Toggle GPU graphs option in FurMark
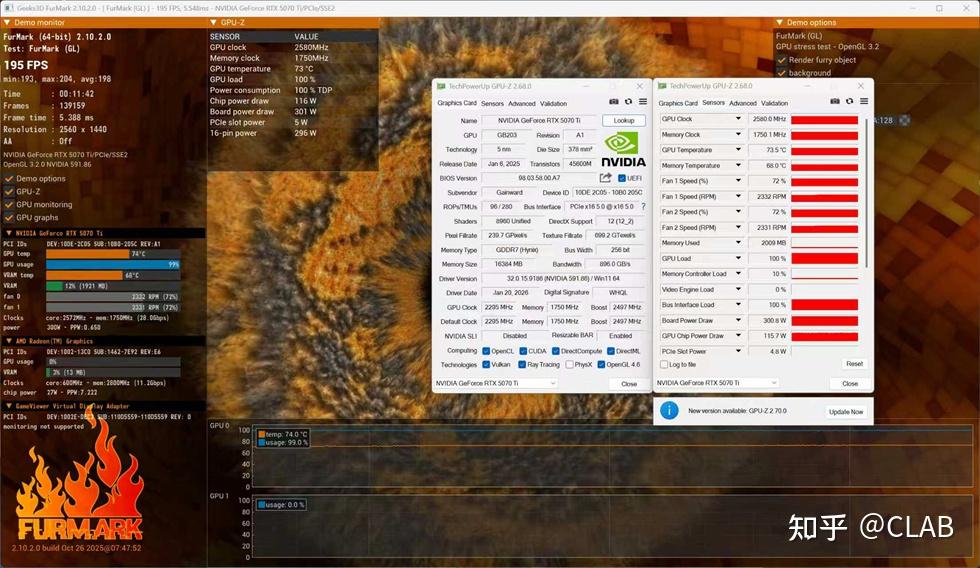Viewport: 980px width, 568px height. tap(9, 217)
